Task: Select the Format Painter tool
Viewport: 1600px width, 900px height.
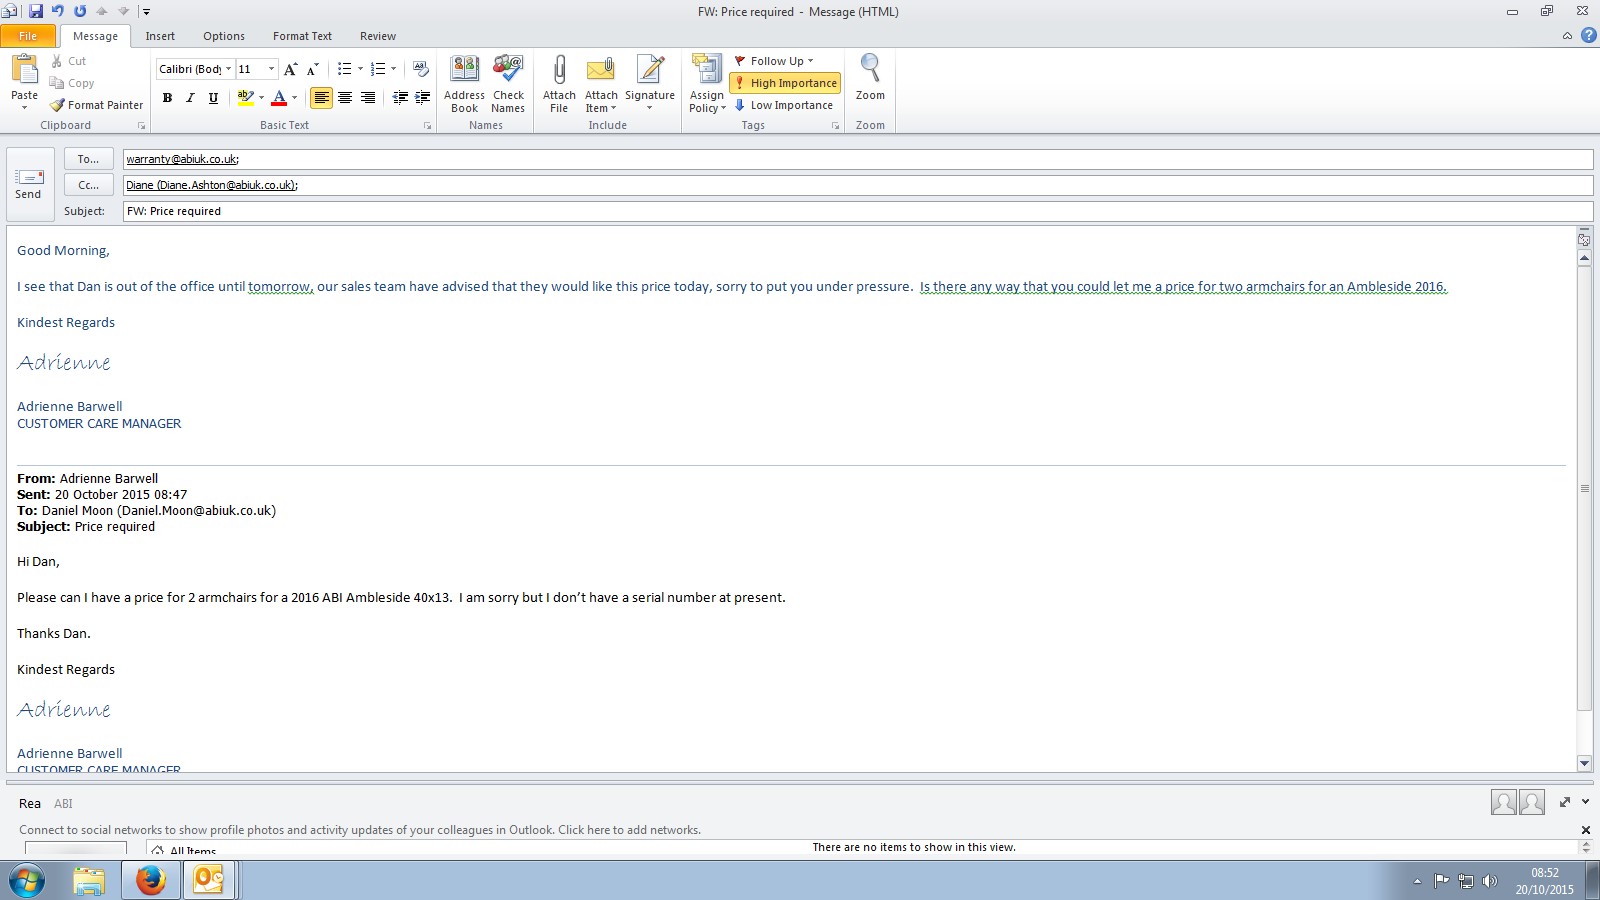Action: click(97, 105)
